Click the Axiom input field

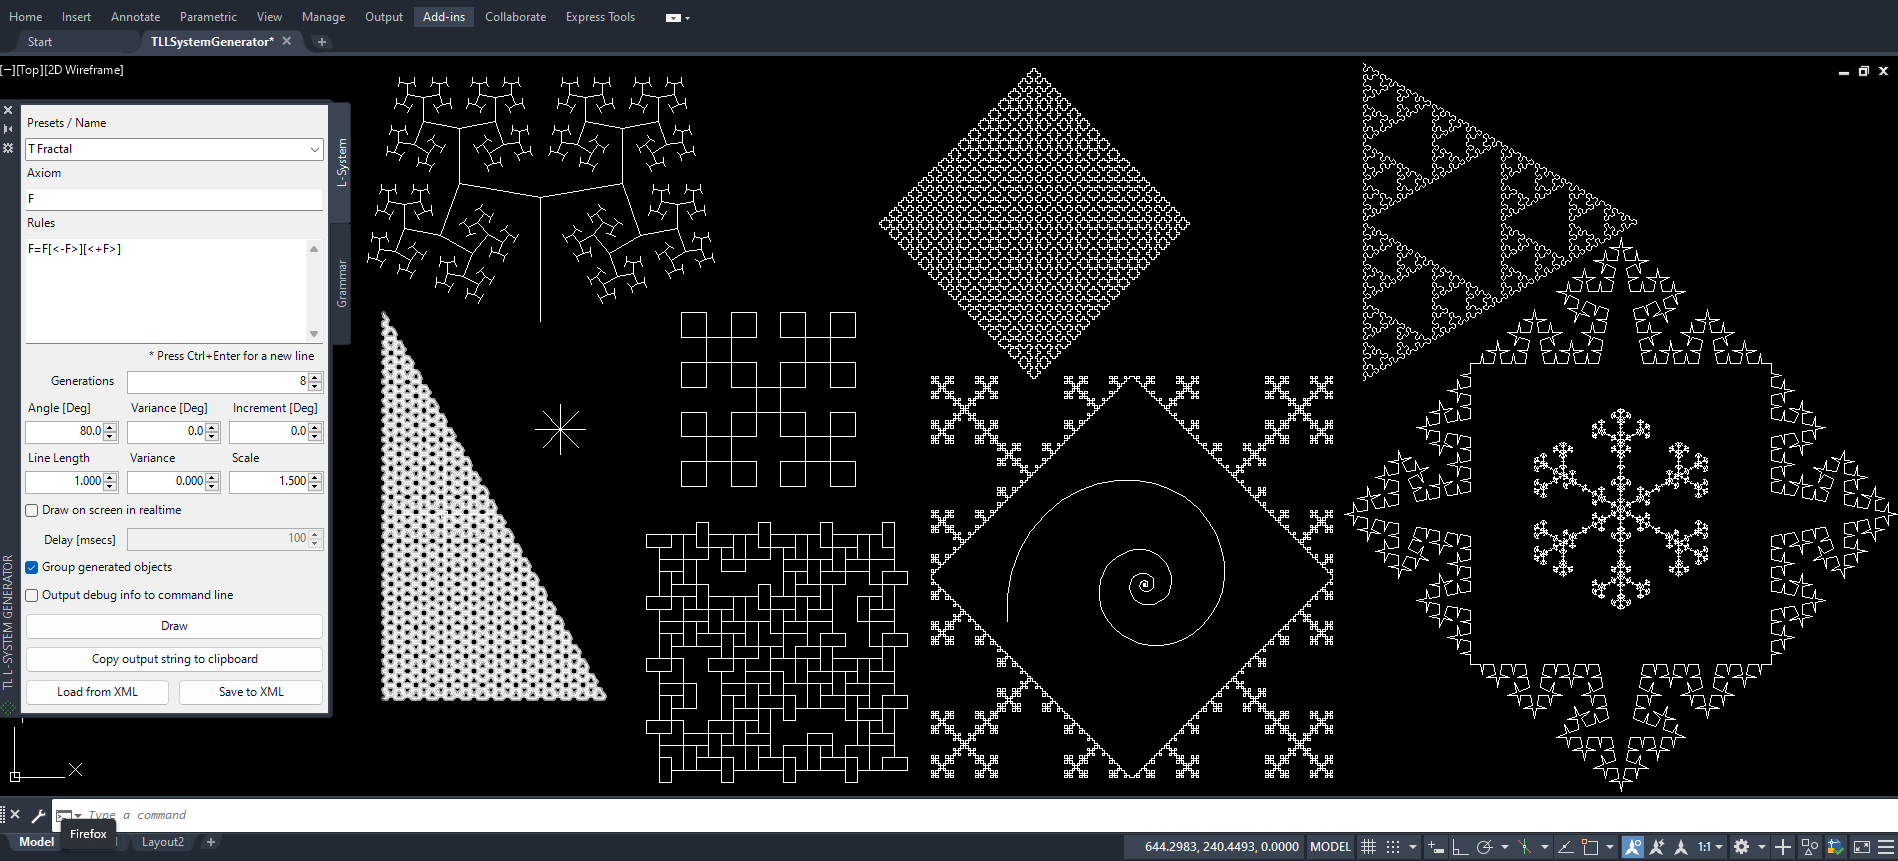point(174,199)
